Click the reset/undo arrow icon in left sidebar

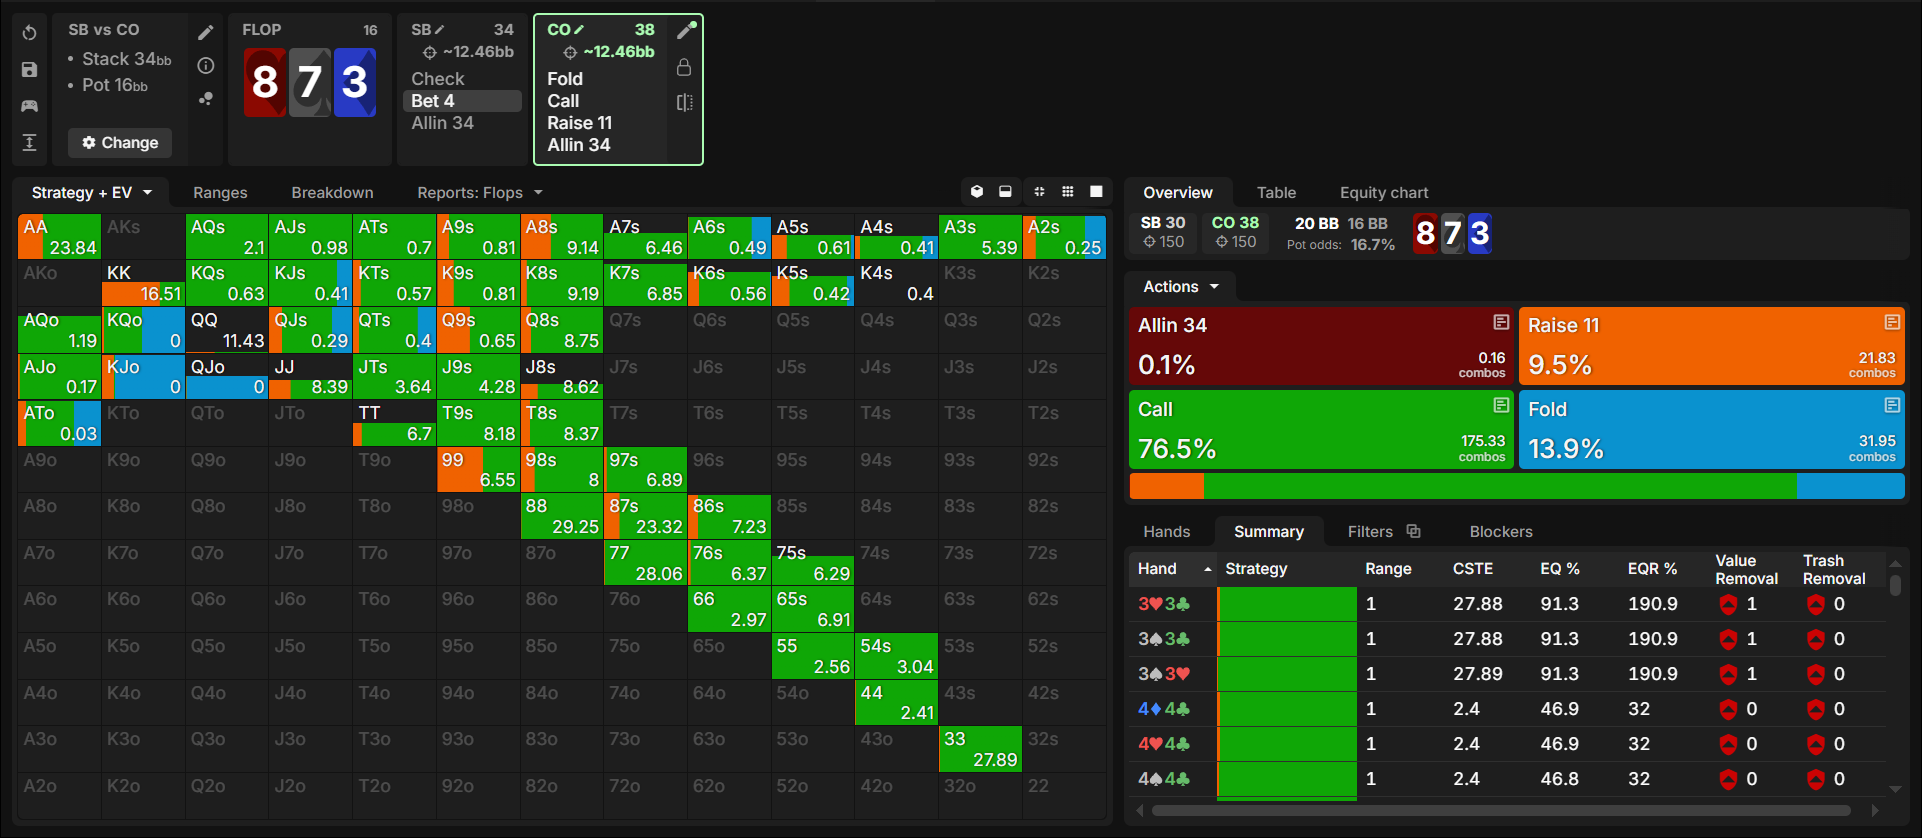pos(30,33)
